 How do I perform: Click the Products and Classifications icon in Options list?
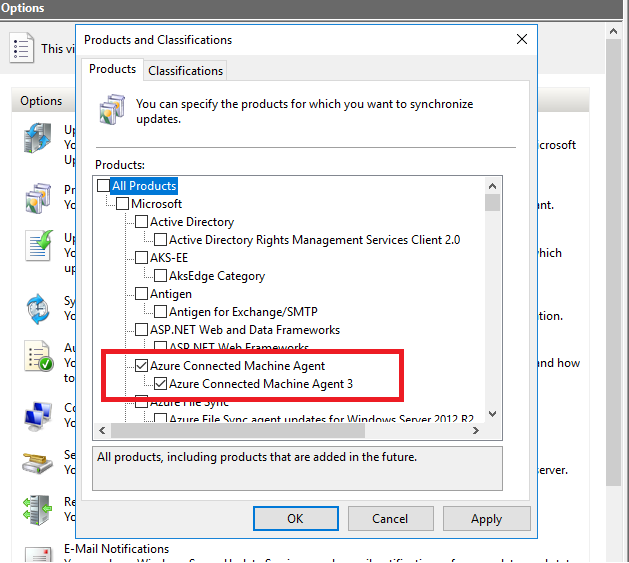coord(38,198)
